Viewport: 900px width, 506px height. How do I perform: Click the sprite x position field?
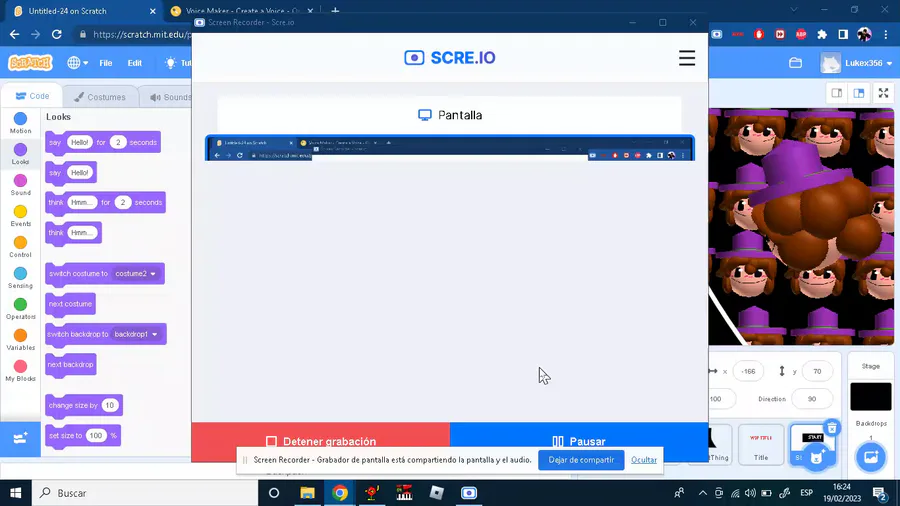pyautogui.click(x=748, y=371)
